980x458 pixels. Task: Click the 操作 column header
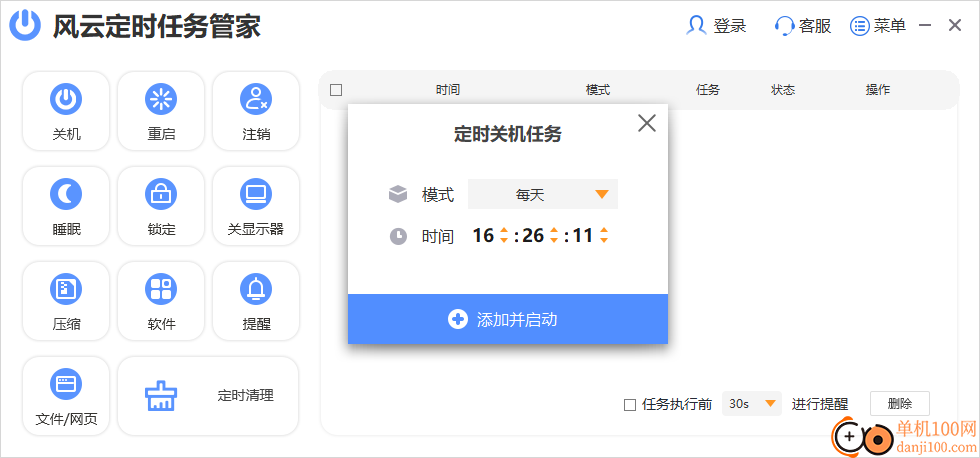[x=878, y=90]
